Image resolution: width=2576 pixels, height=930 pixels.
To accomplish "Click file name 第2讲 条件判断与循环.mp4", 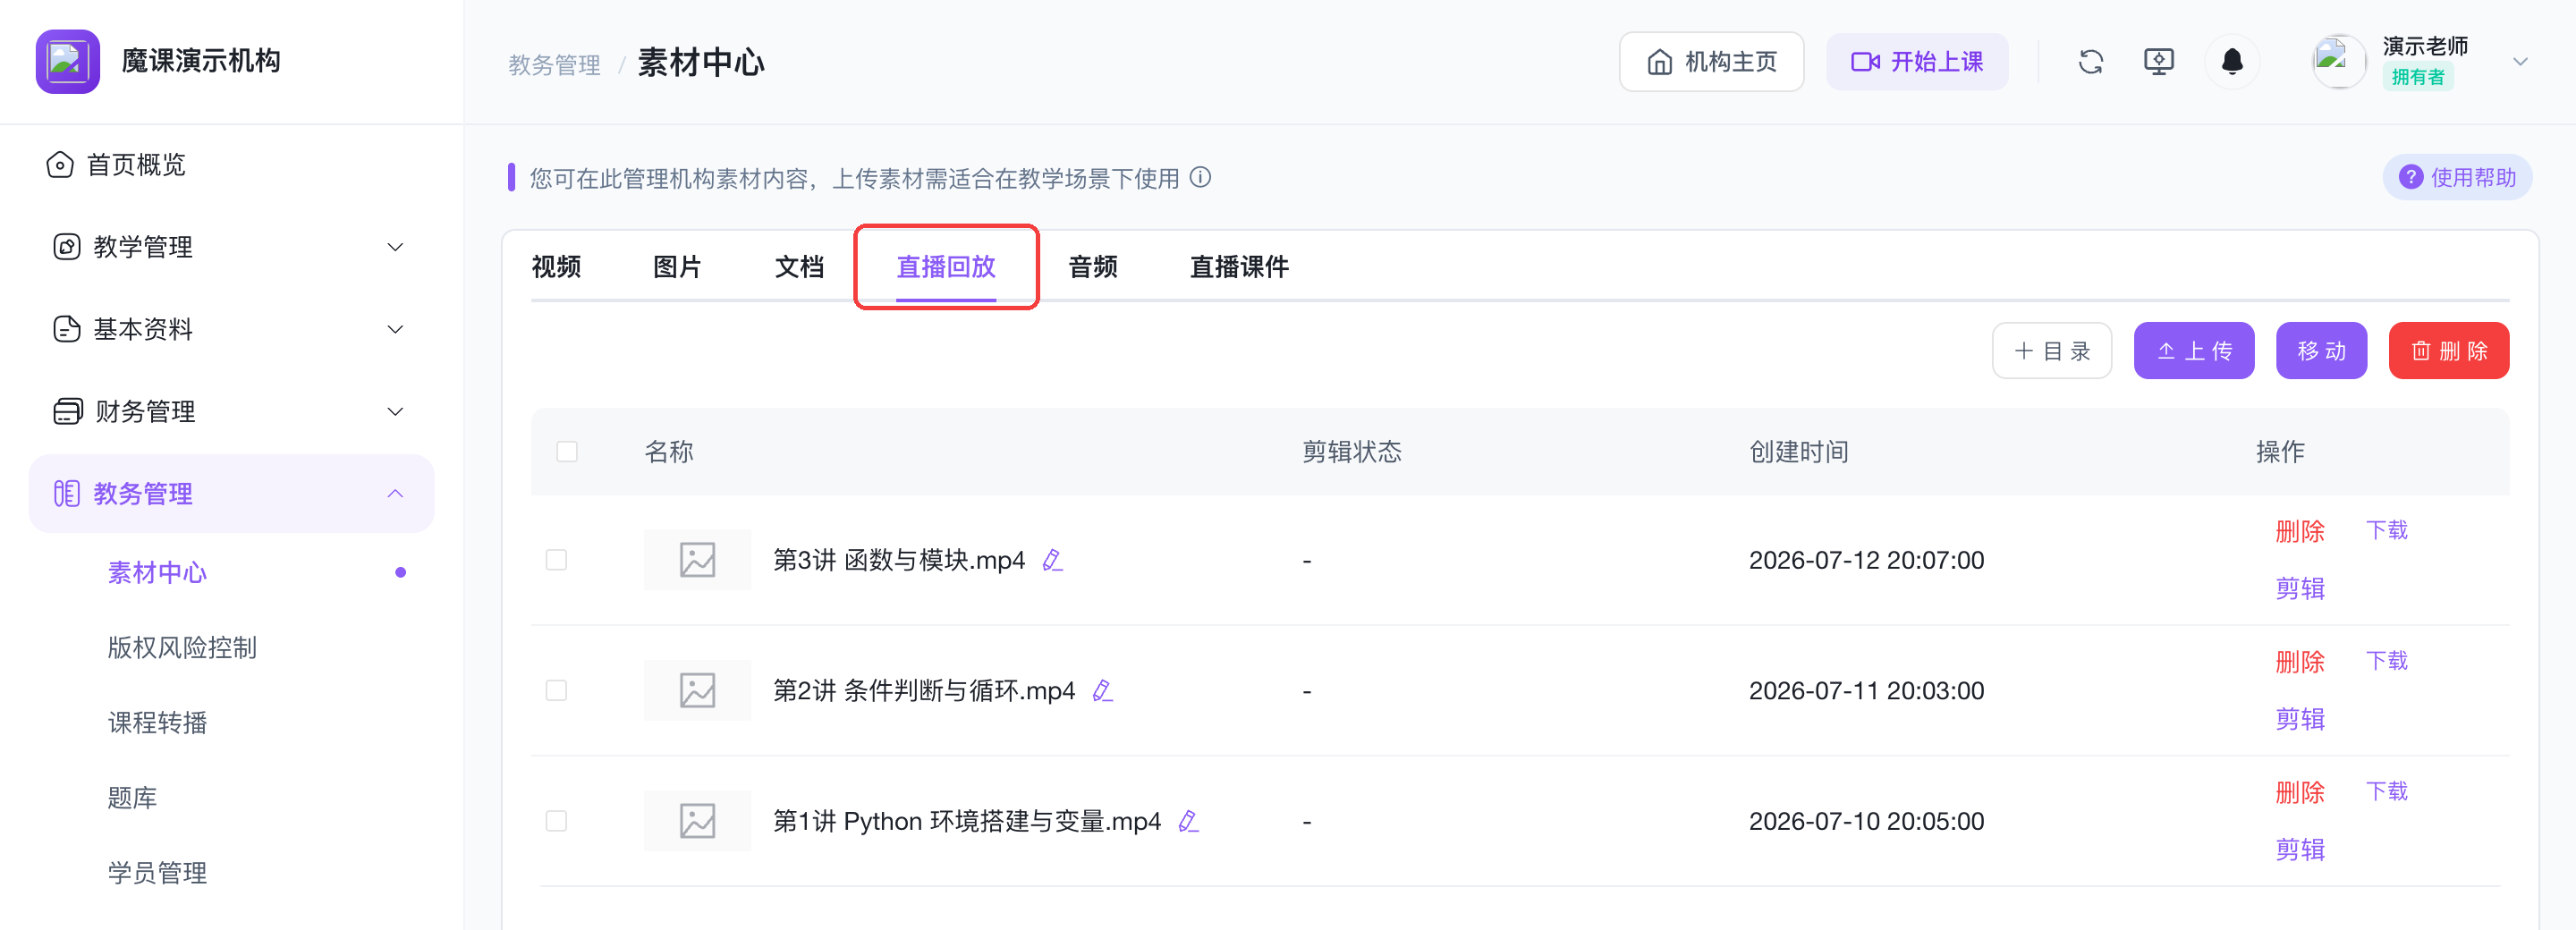I will 924,691.
